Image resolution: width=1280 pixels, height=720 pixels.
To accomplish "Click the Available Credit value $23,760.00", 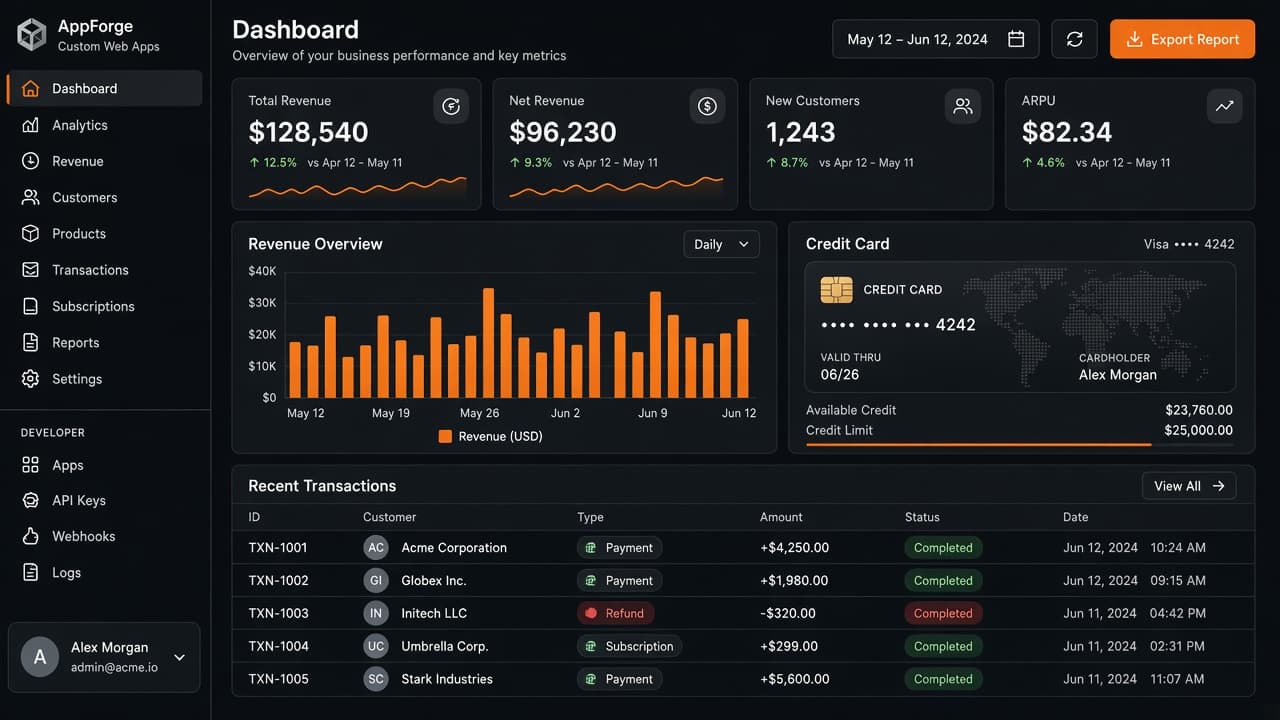I will 1199,410.
